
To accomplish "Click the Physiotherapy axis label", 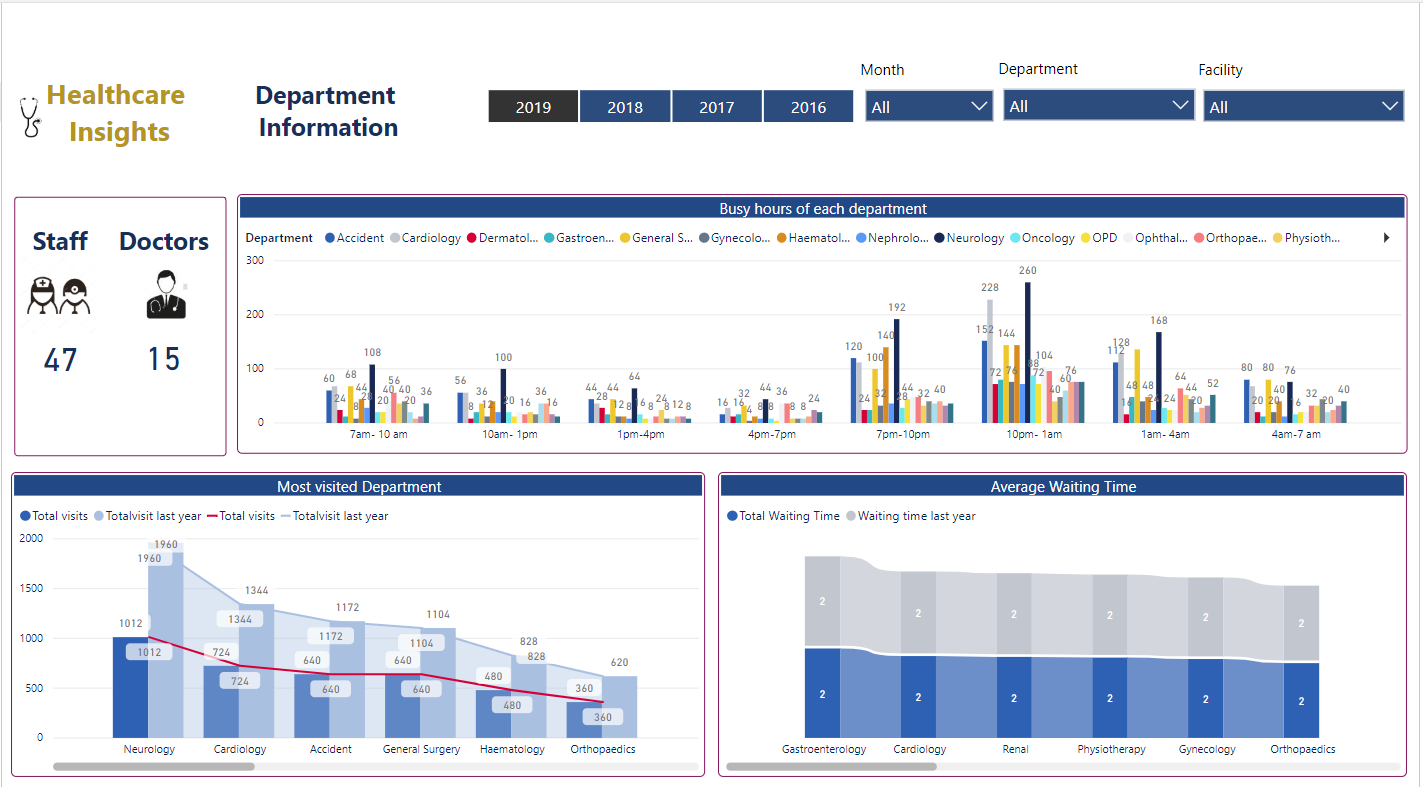I will point(1111,749).
